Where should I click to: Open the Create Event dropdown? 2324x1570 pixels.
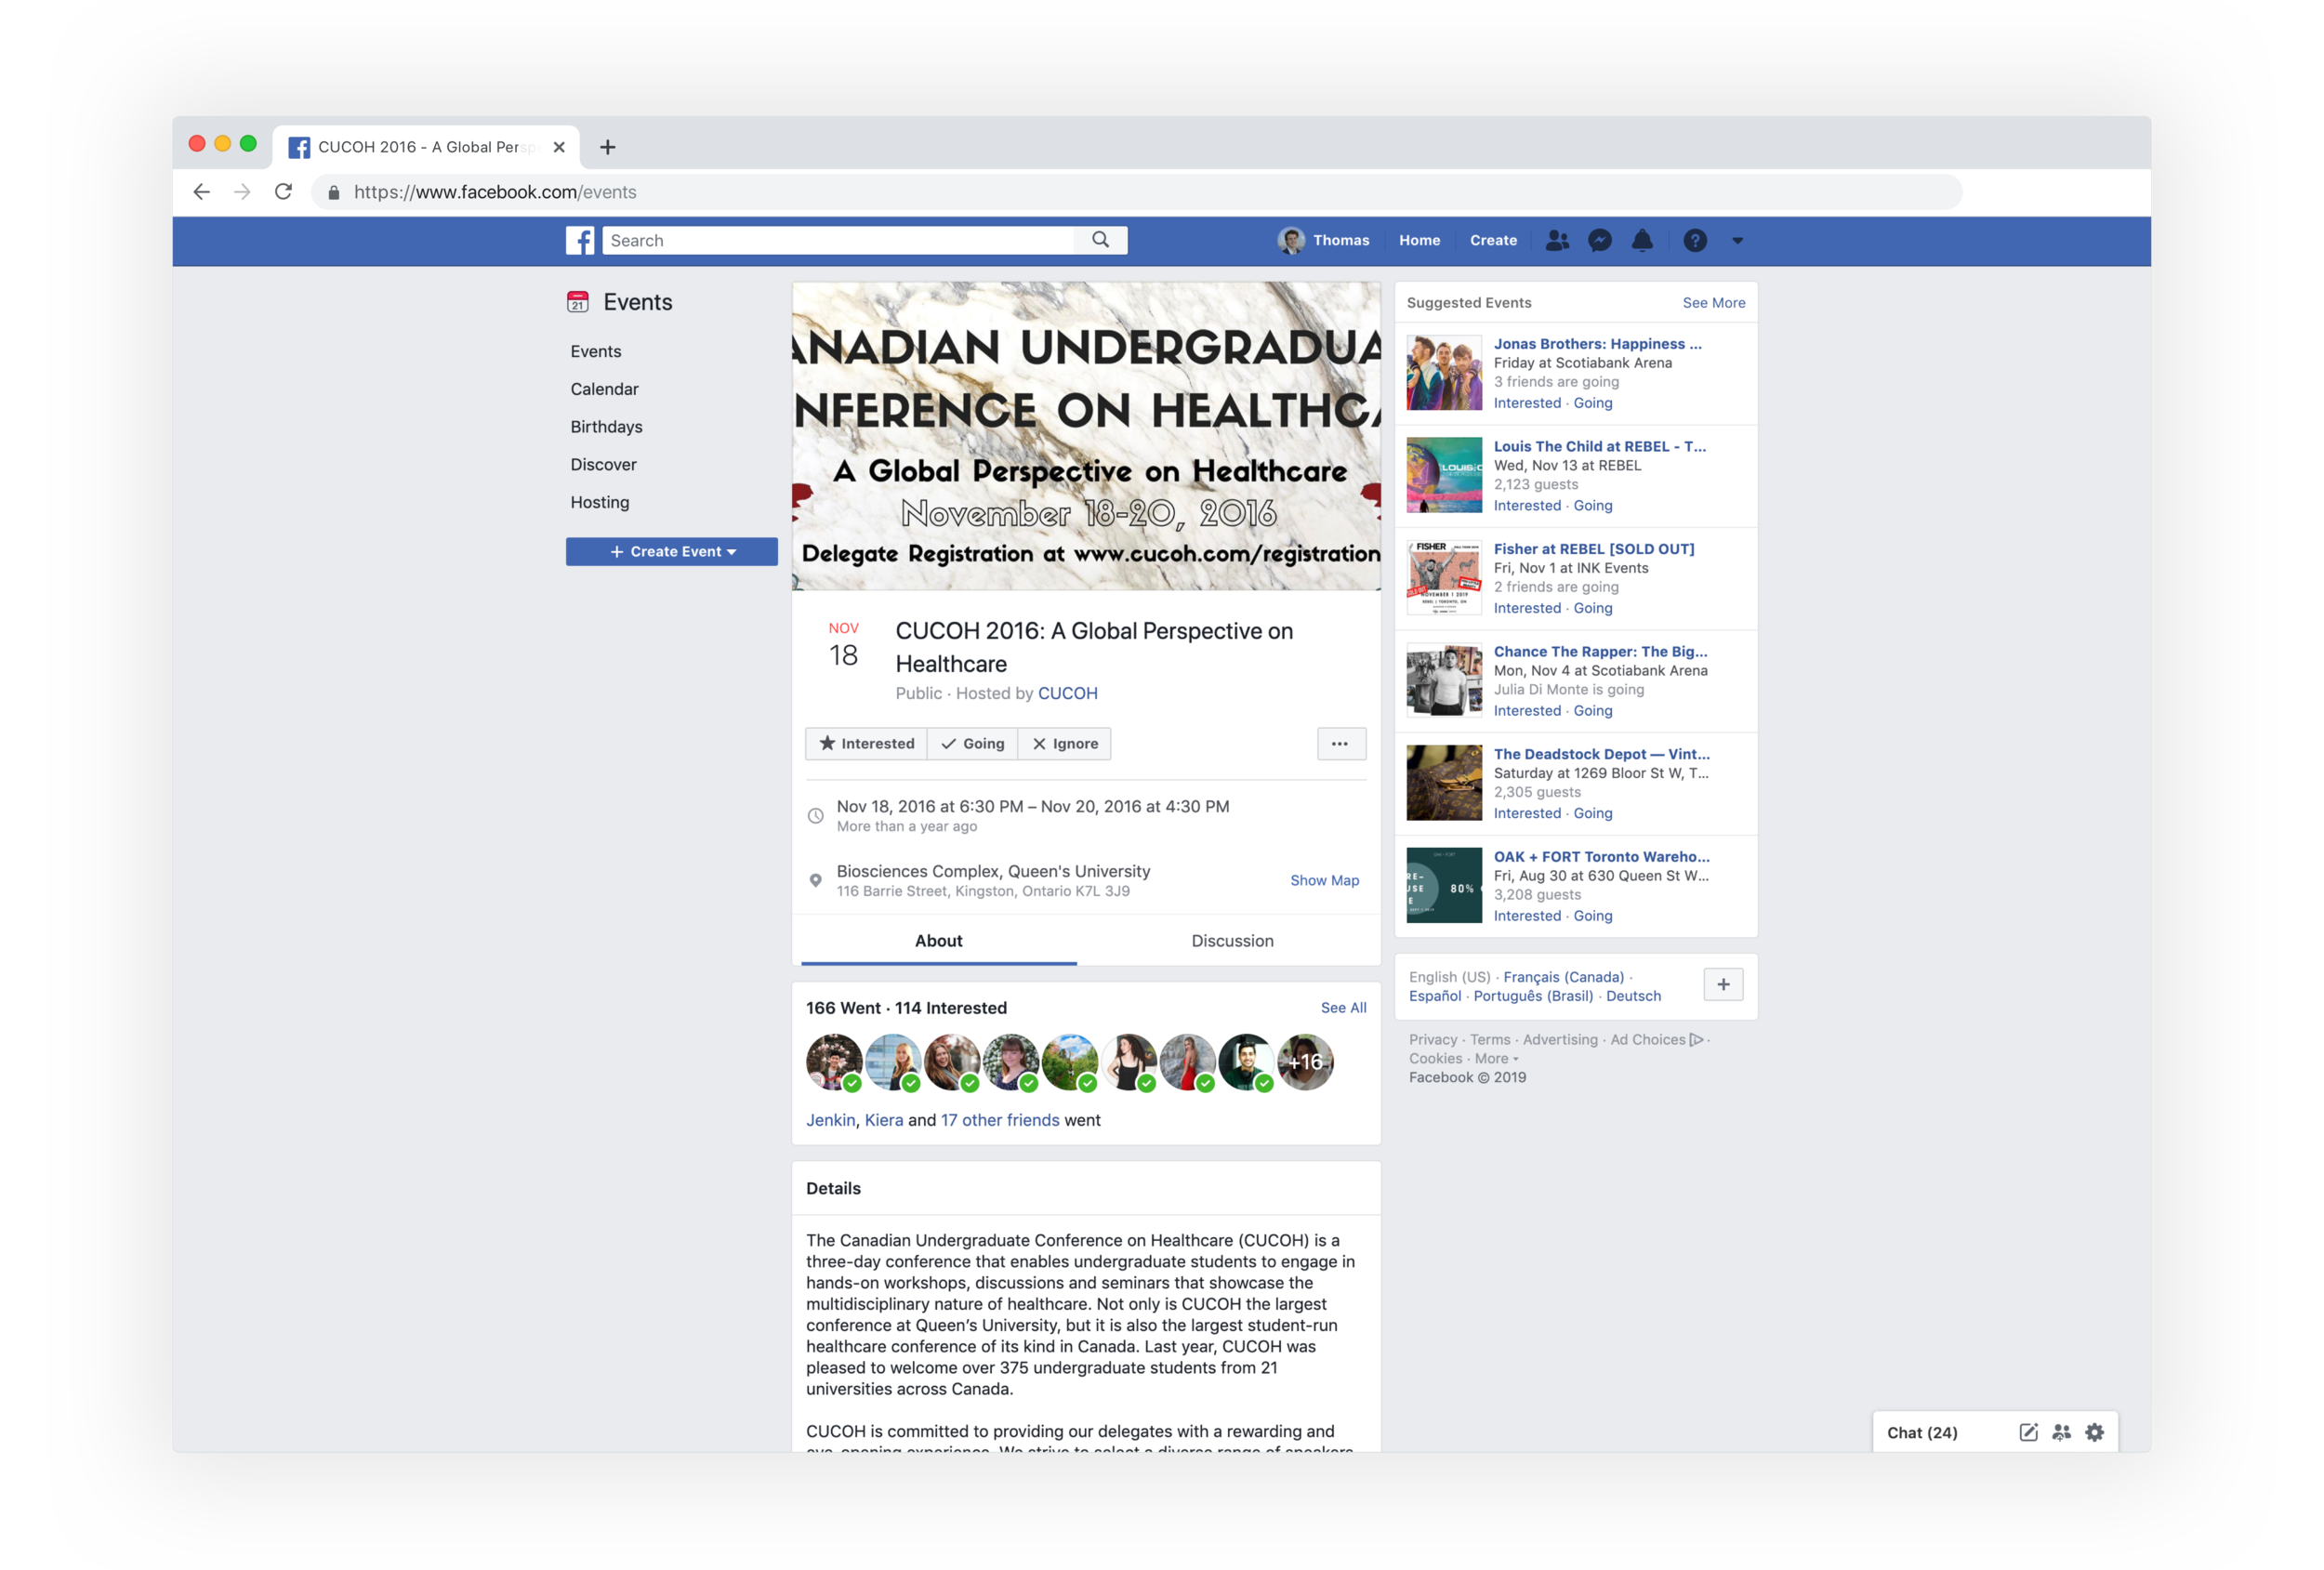[672, 552]
